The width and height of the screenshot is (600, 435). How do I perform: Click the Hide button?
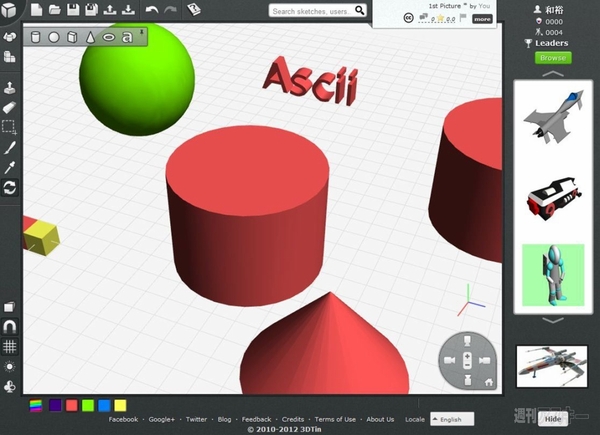[x=553, y=419]
